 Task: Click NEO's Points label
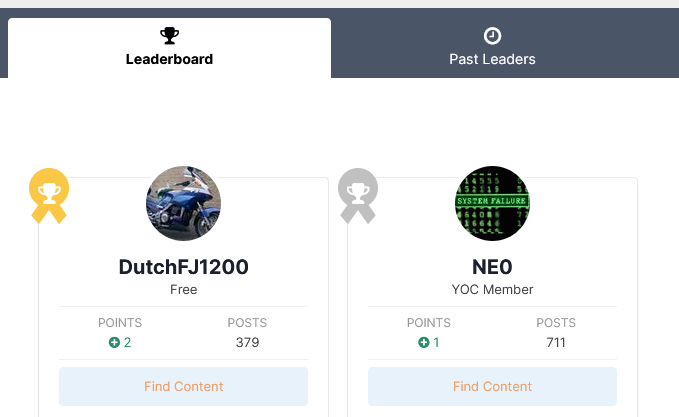(429, 323)
